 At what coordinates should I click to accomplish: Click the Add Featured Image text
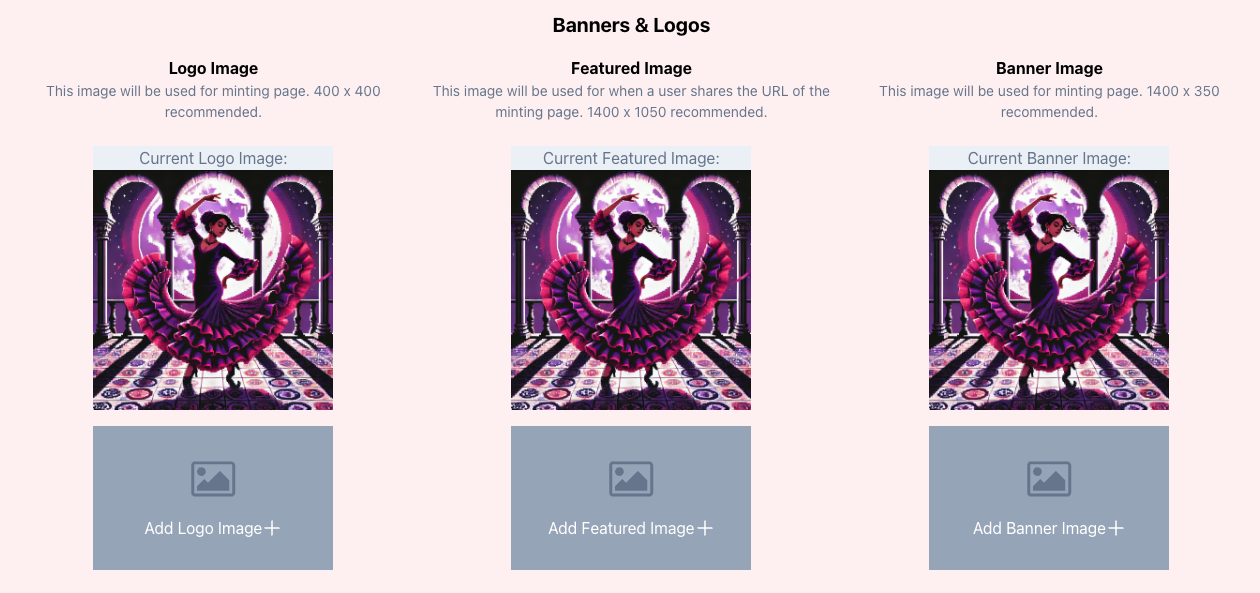(621, 528)
